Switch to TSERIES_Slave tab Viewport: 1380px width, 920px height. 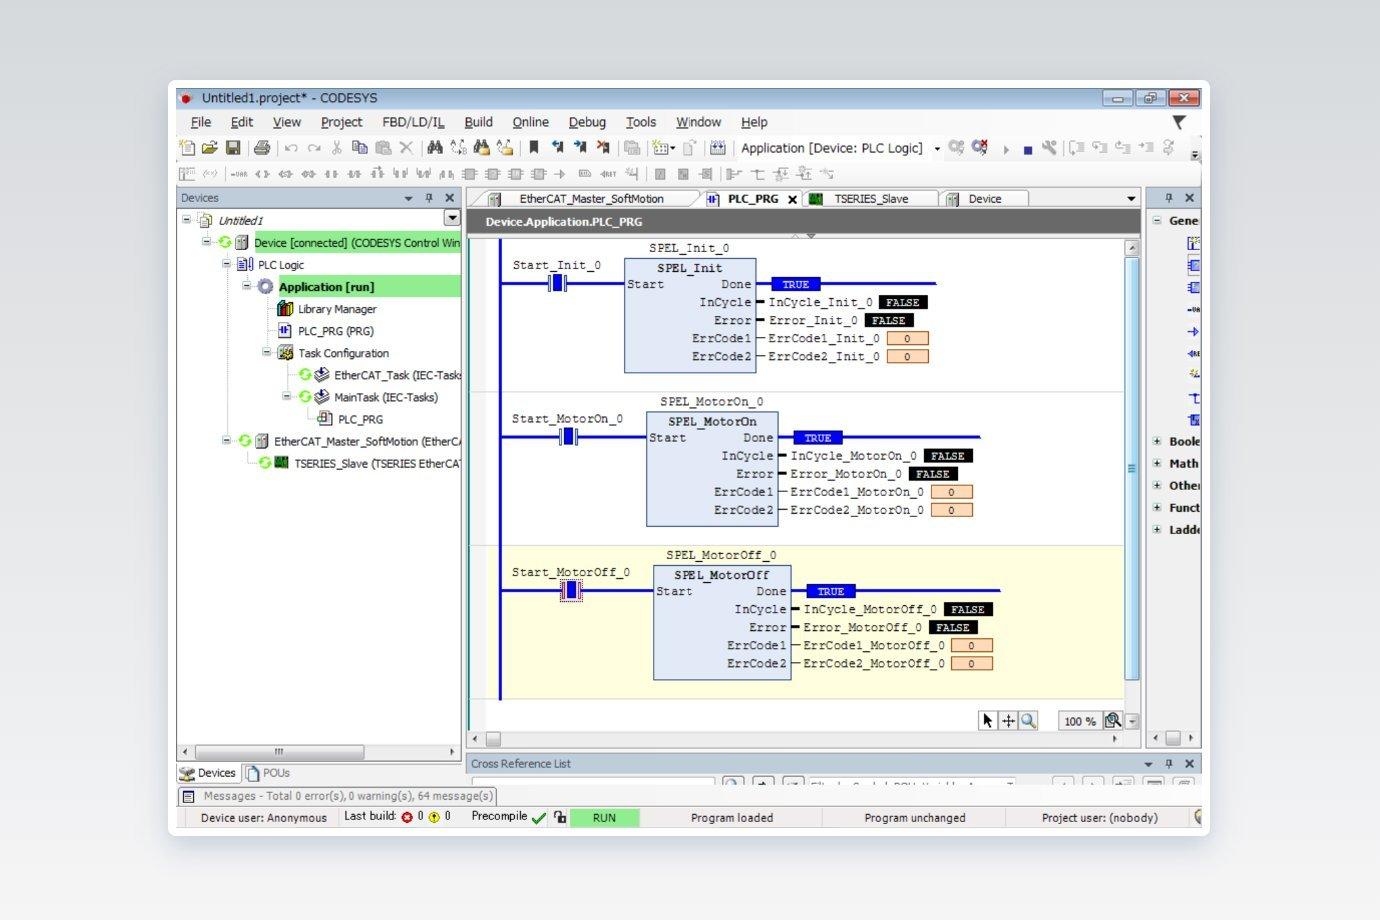(x=871, y=199)
